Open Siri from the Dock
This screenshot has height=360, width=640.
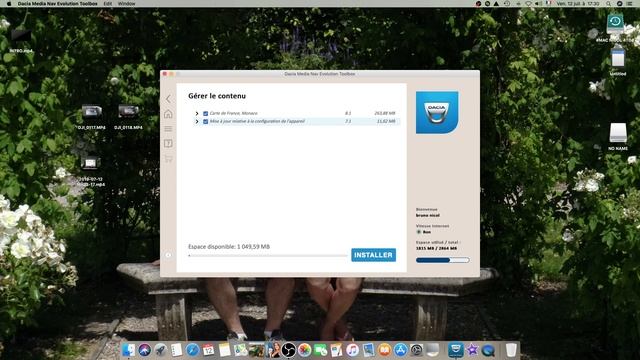tap(144, 350)
